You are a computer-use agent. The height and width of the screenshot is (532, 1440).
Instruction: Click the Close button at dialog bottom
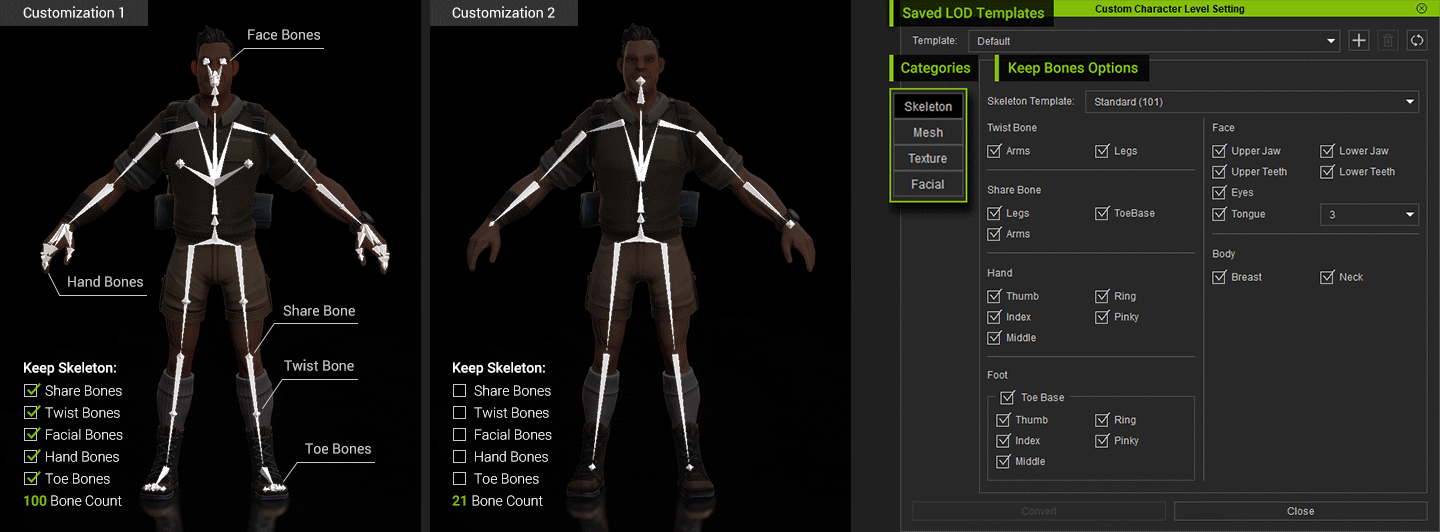point(1301,511)
